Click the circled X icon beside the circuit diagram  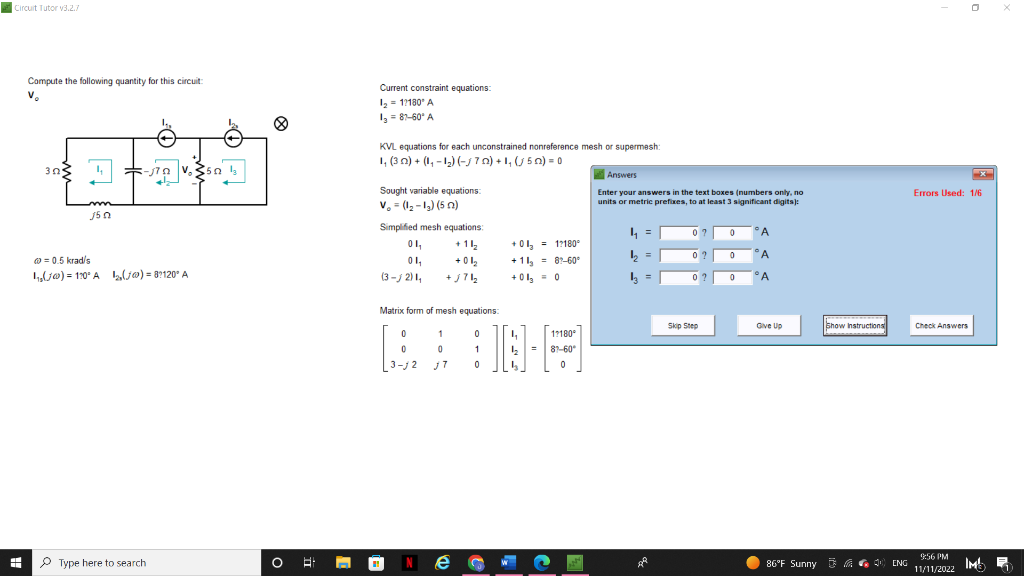tap(280, 123)
